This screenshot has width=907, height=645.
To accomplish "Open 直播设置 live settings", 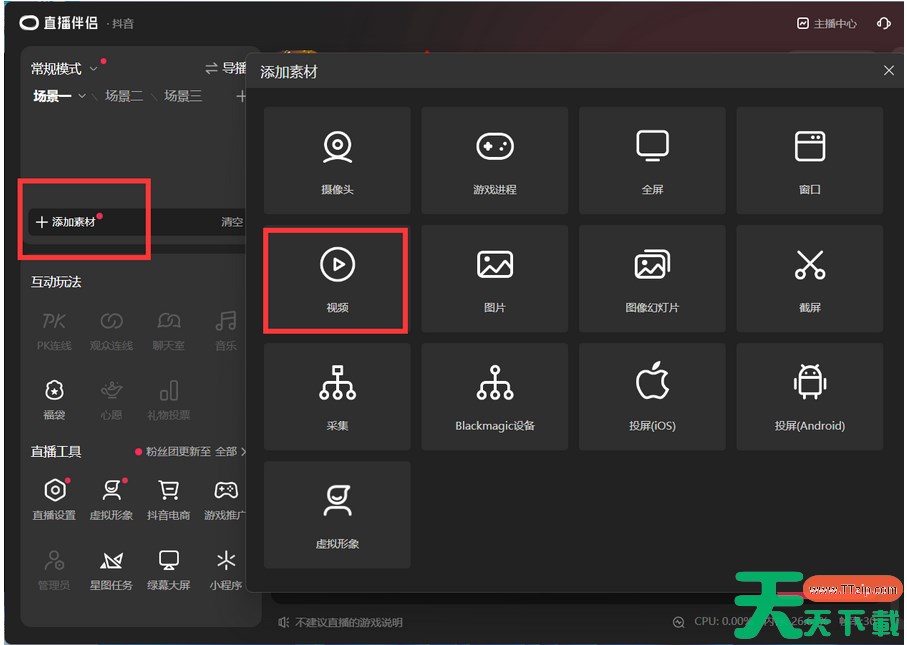I will click(54, 500).
